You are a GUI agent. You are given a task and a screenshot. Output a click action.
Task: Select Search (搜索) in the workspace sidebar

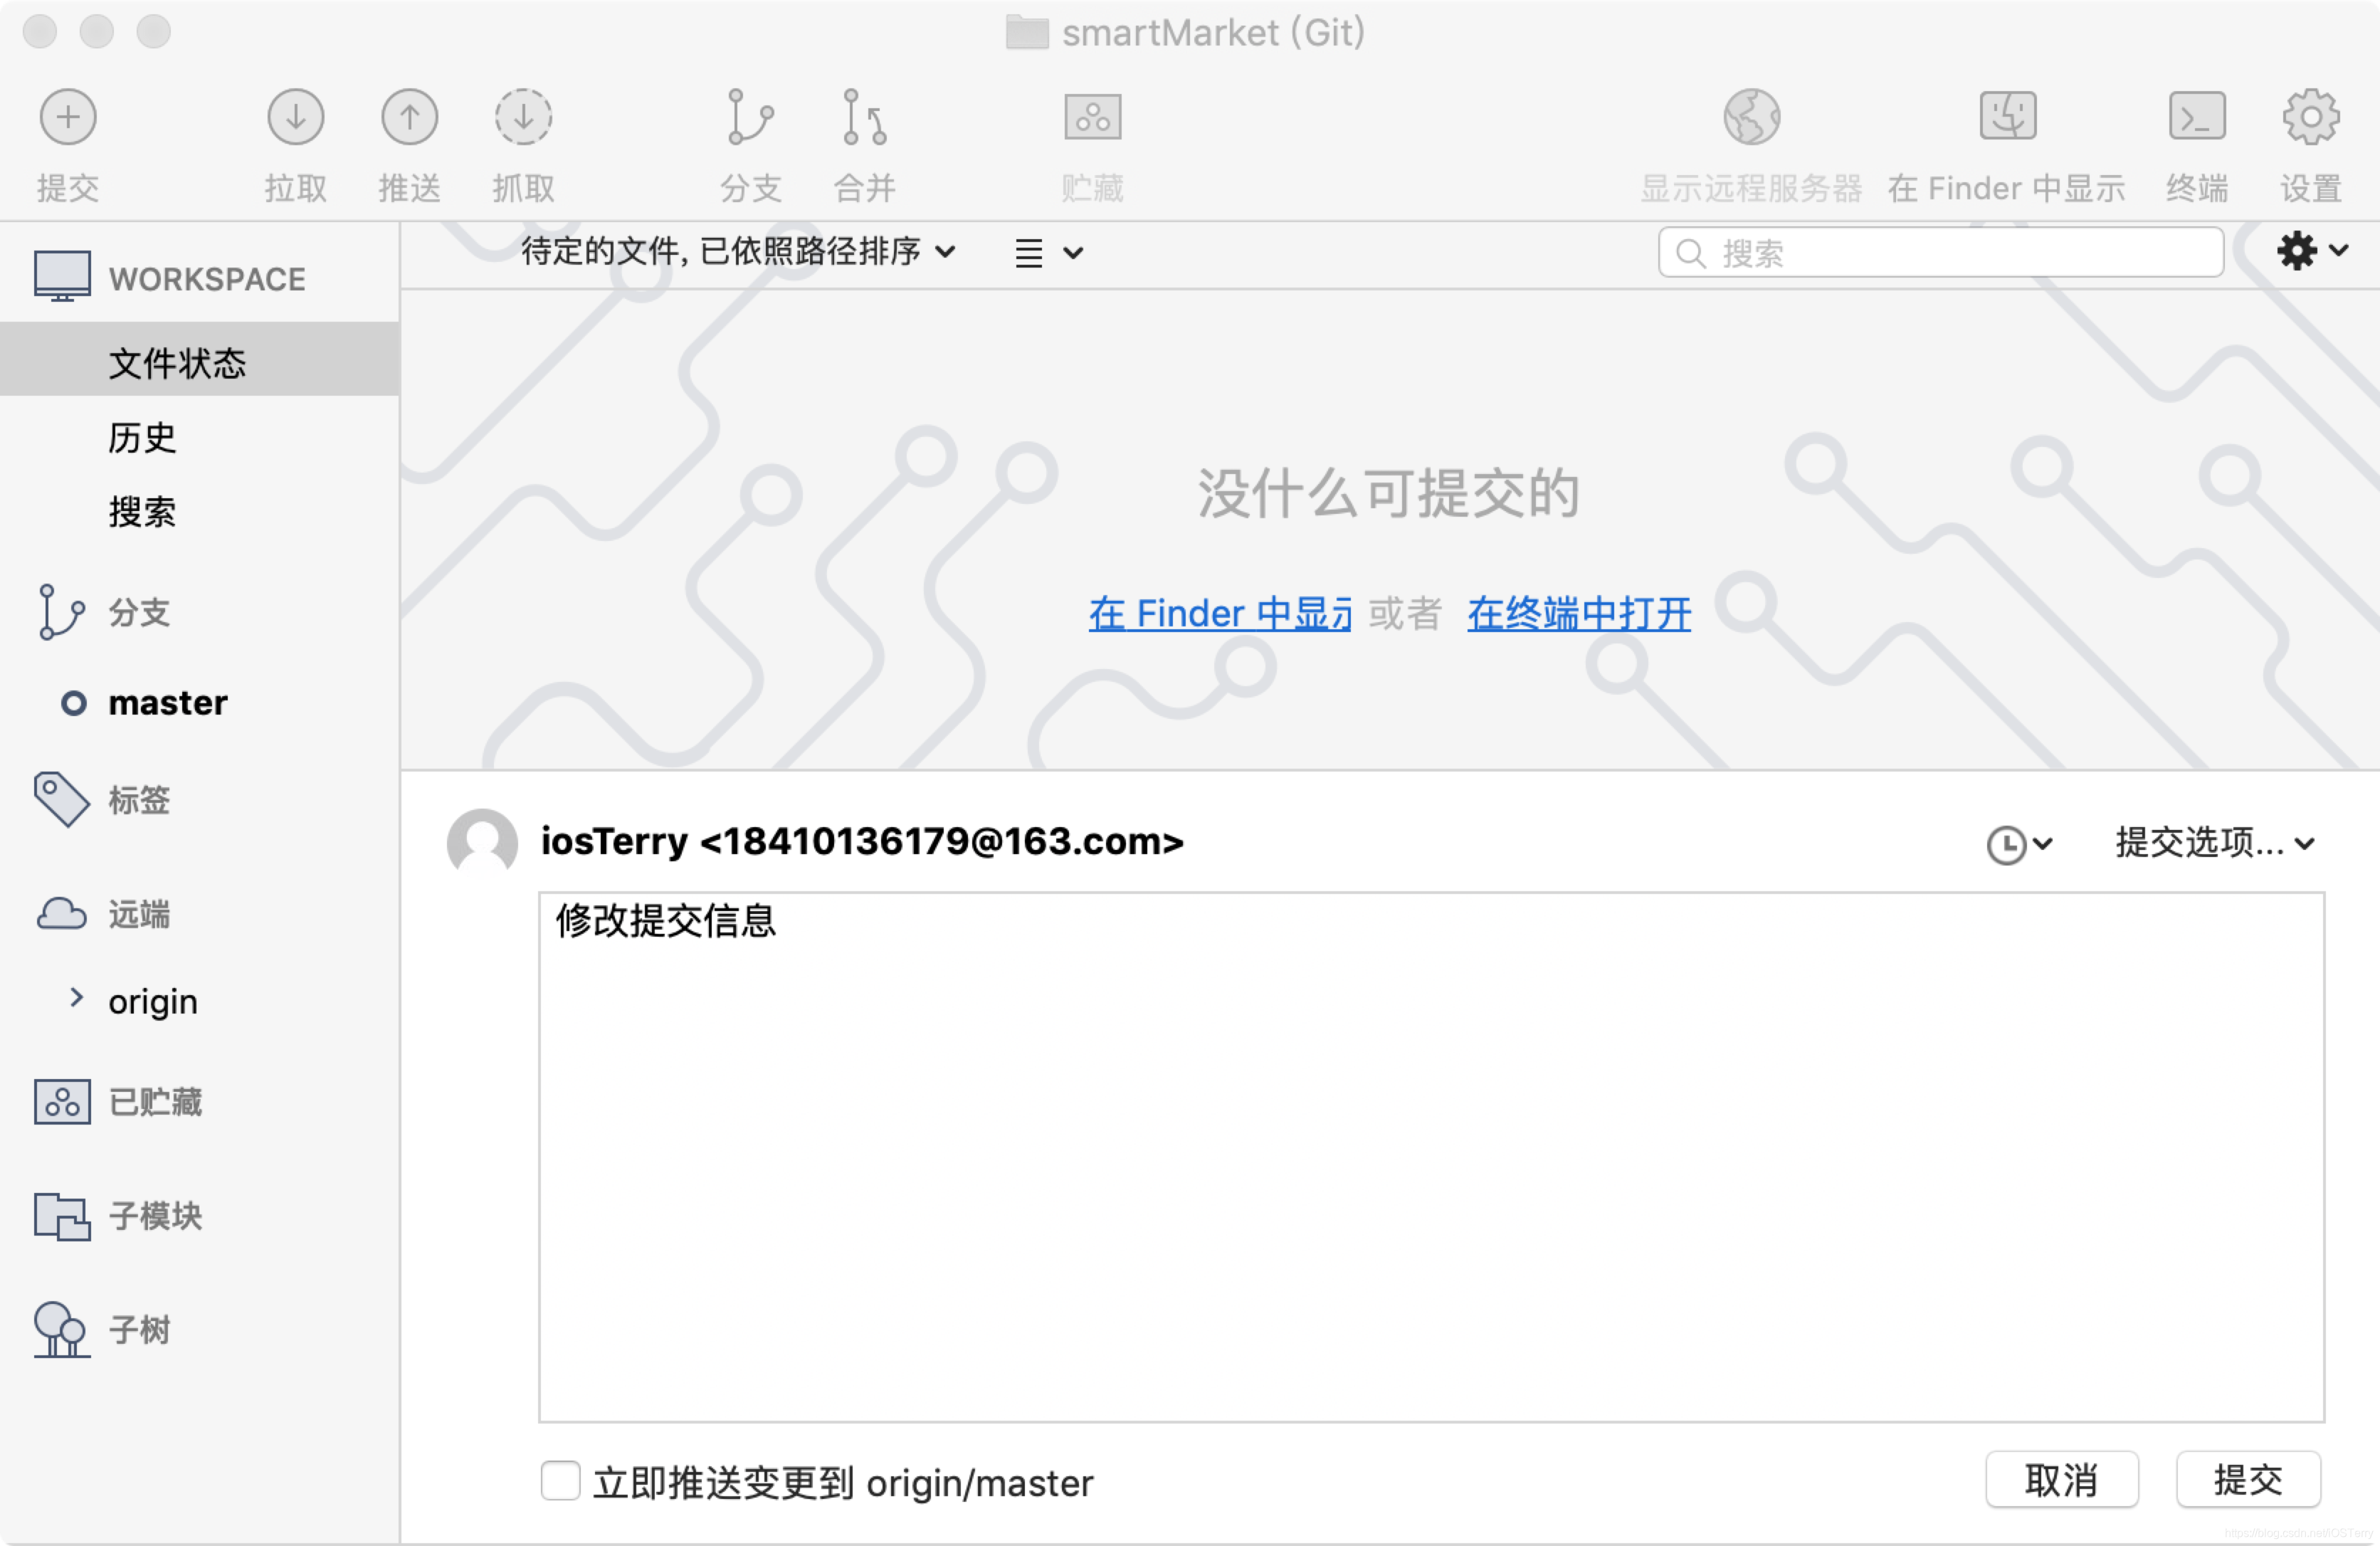point(142,512)
